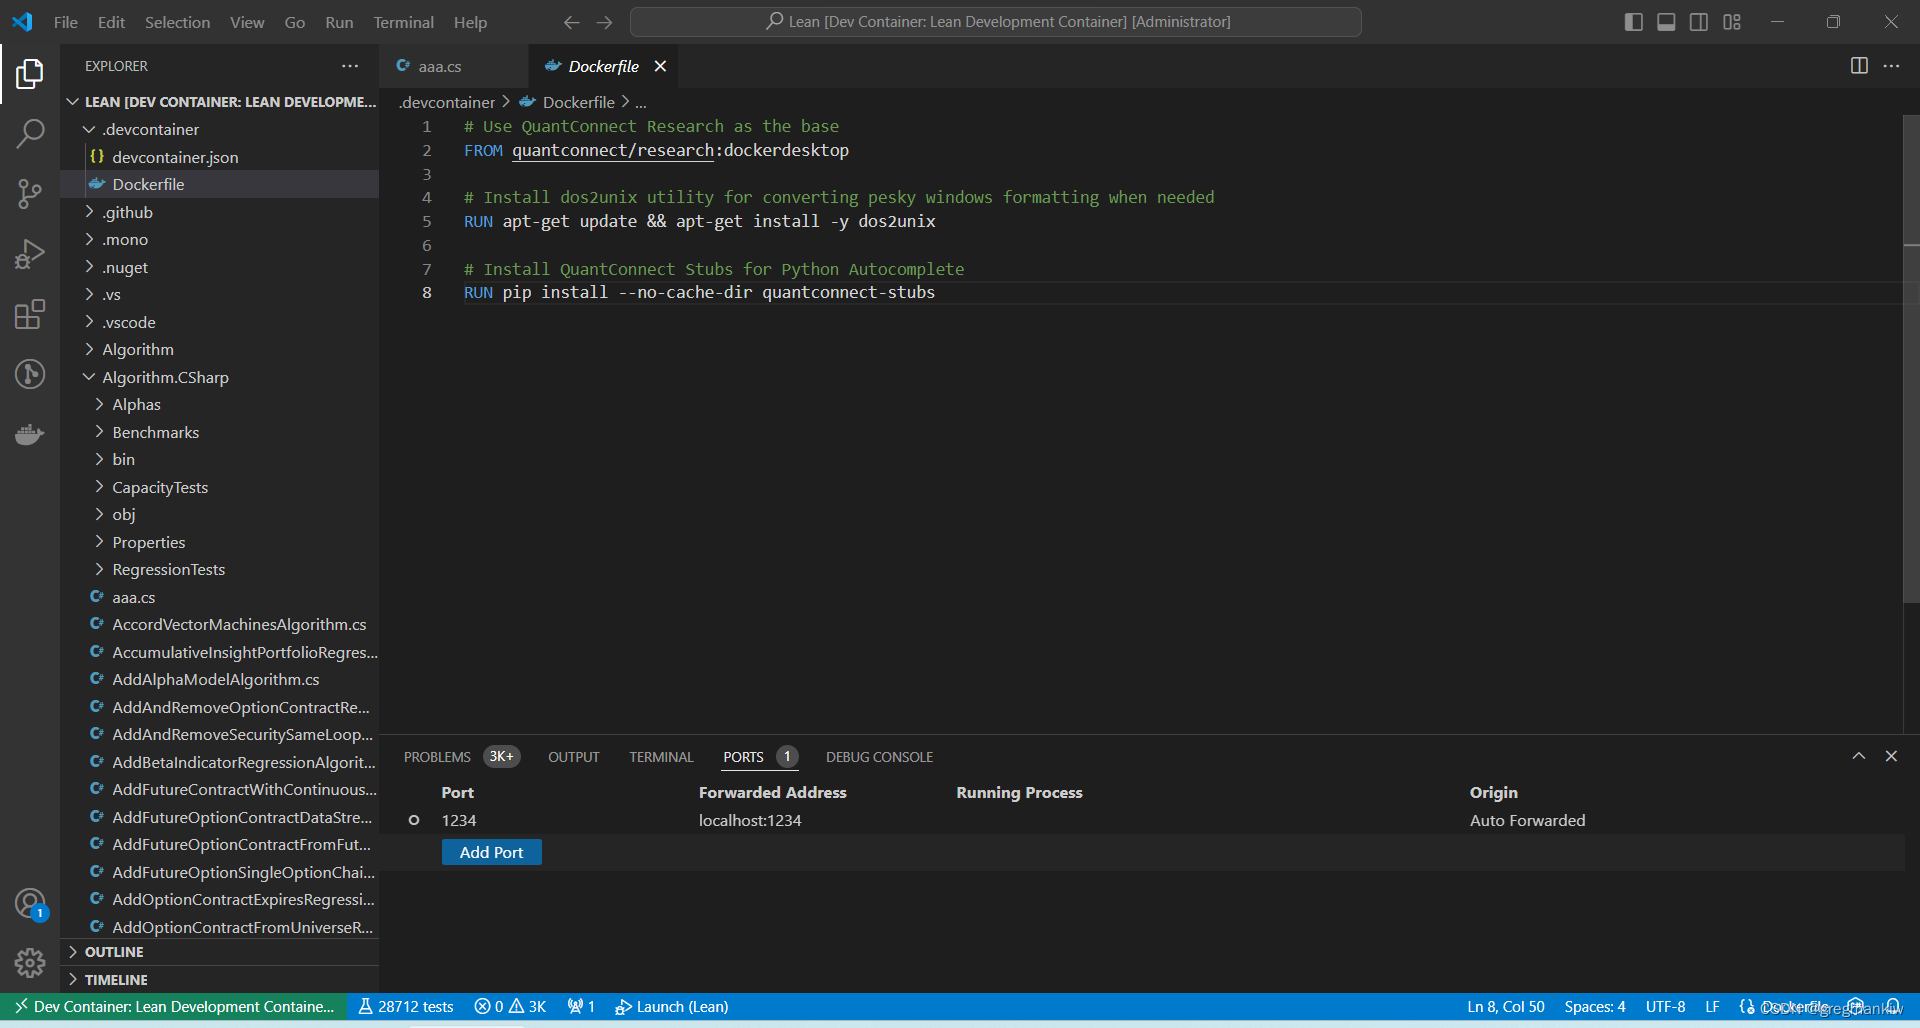Viewport: 1920px width, 1028px height.
Task: Click the Spaces: 4 indentation item
Action: coord(1595,1007)
